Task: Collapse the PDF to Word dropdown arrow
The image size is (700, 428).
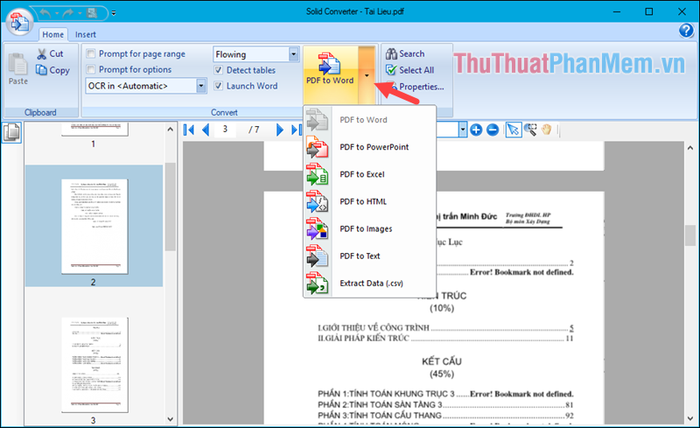Action: tap(367, 75)
